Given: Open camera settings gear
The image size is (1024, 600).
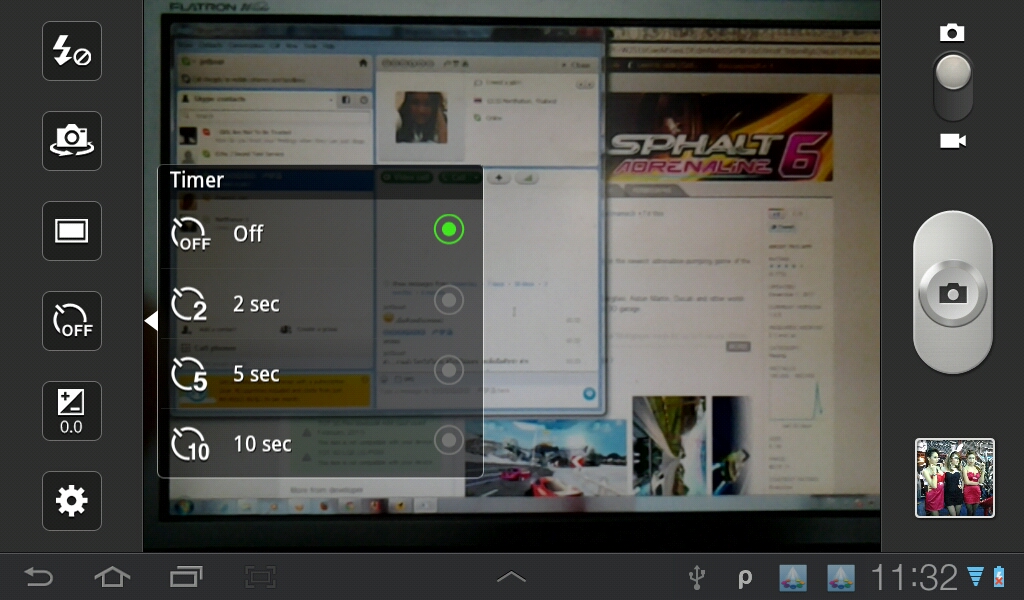Looking at the screenshot, I should coord(72,501).
